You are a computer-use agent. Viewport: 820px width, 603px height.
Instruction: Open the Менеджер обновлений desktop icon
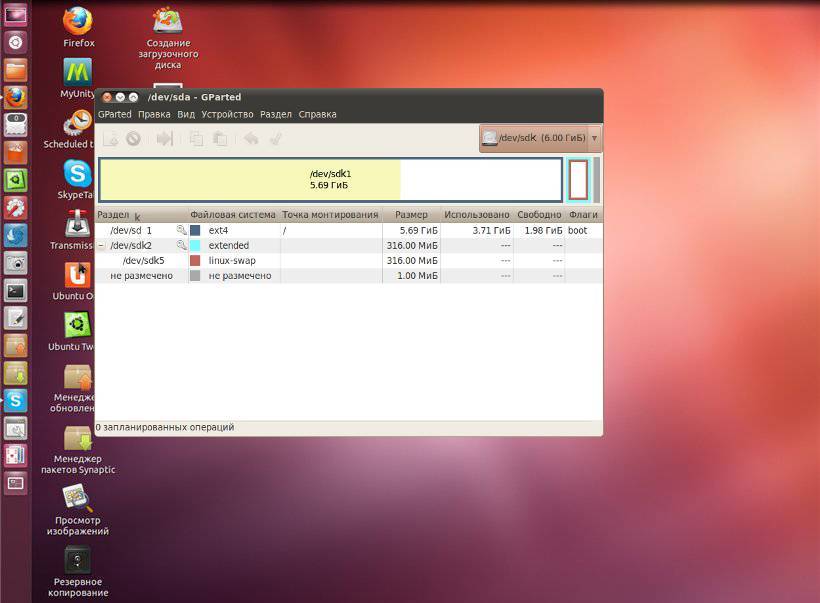(x=73, y=388)
